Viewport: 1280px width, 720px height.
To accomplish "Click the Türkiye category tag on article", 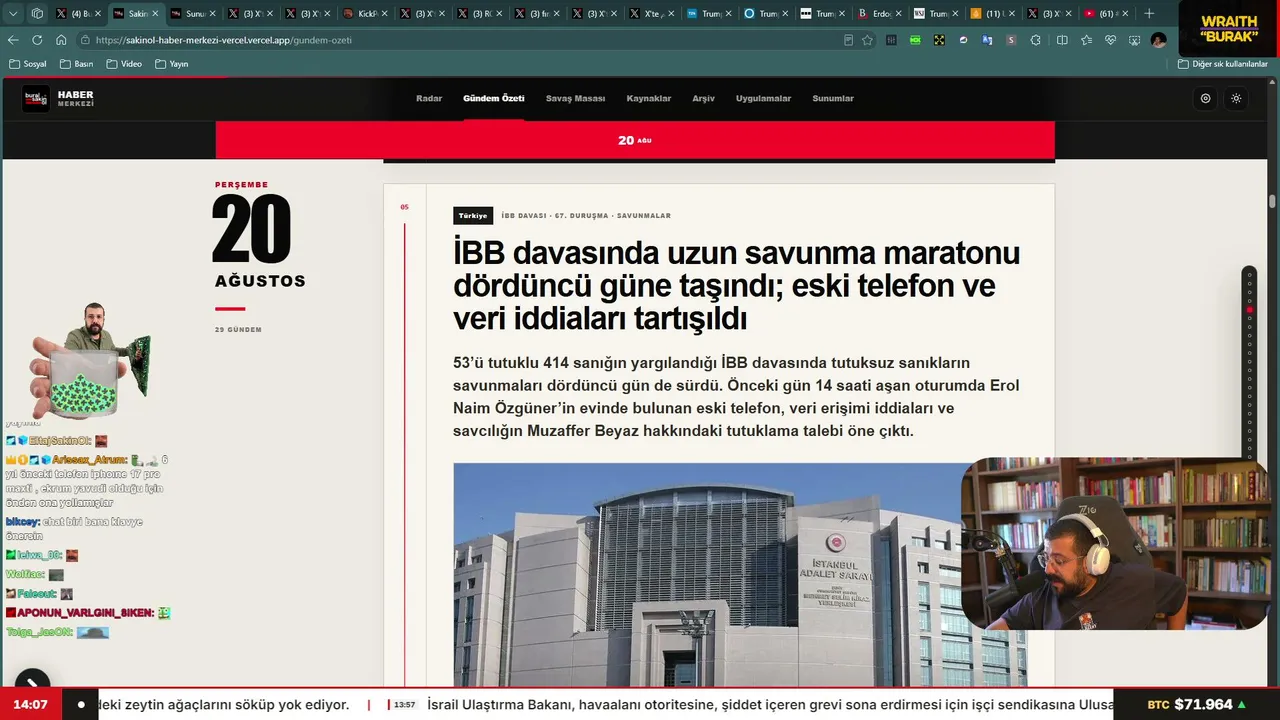I will [x=473, y=215].
